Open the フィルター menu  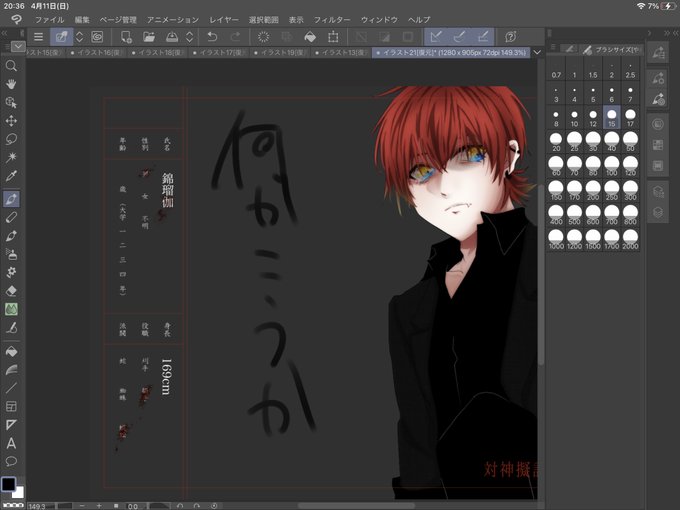tap(332, 20)
